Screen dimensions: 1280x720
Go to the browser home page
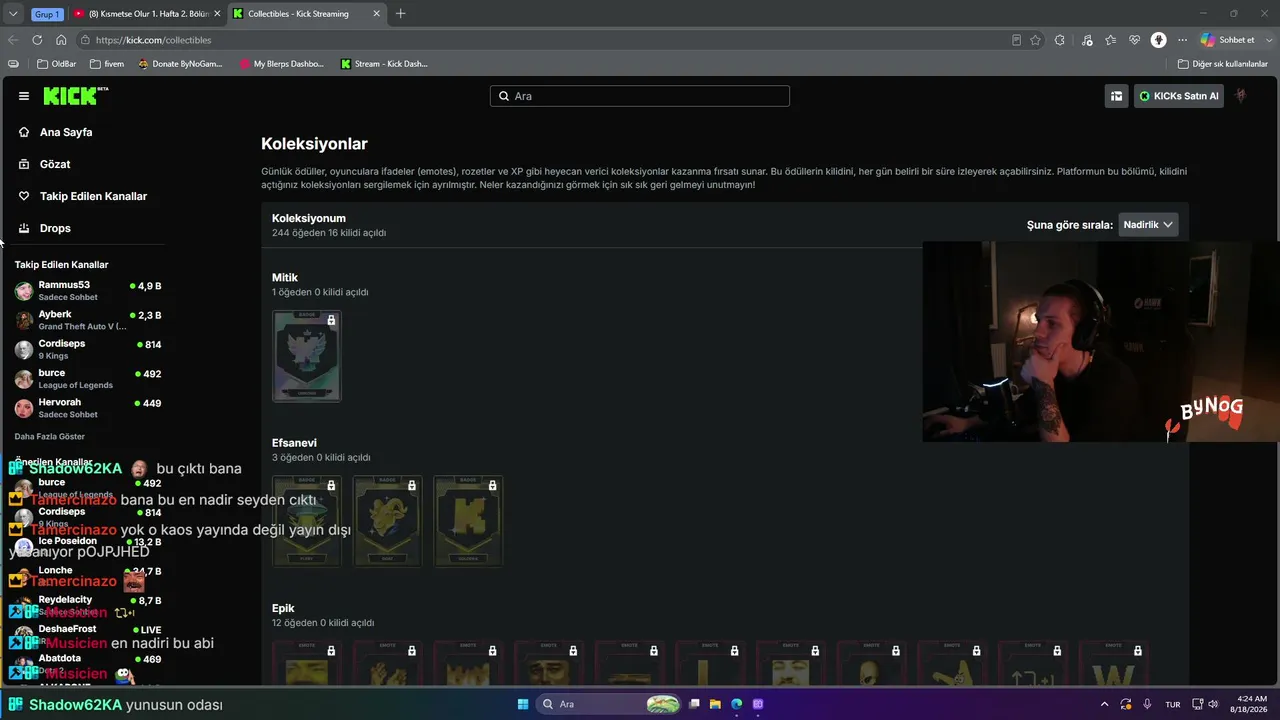[61, 40]
